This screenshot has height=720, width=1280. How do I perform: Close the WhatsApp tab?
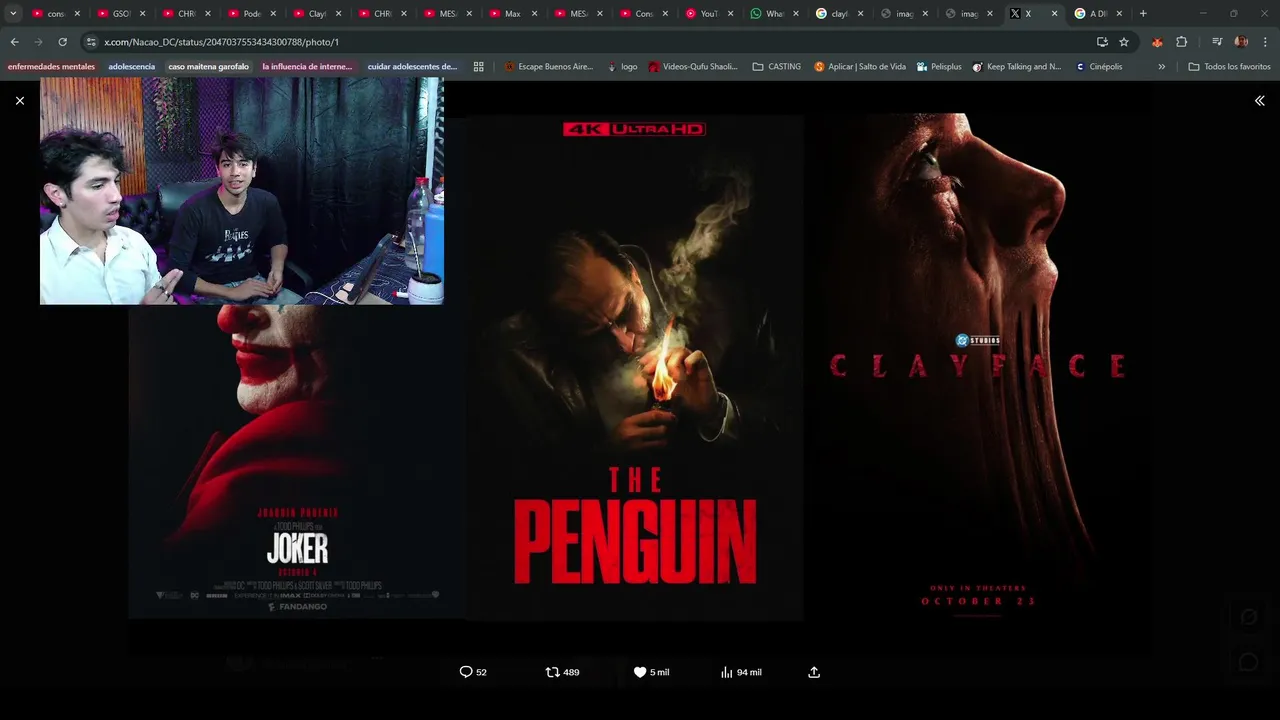coord(794,14)
